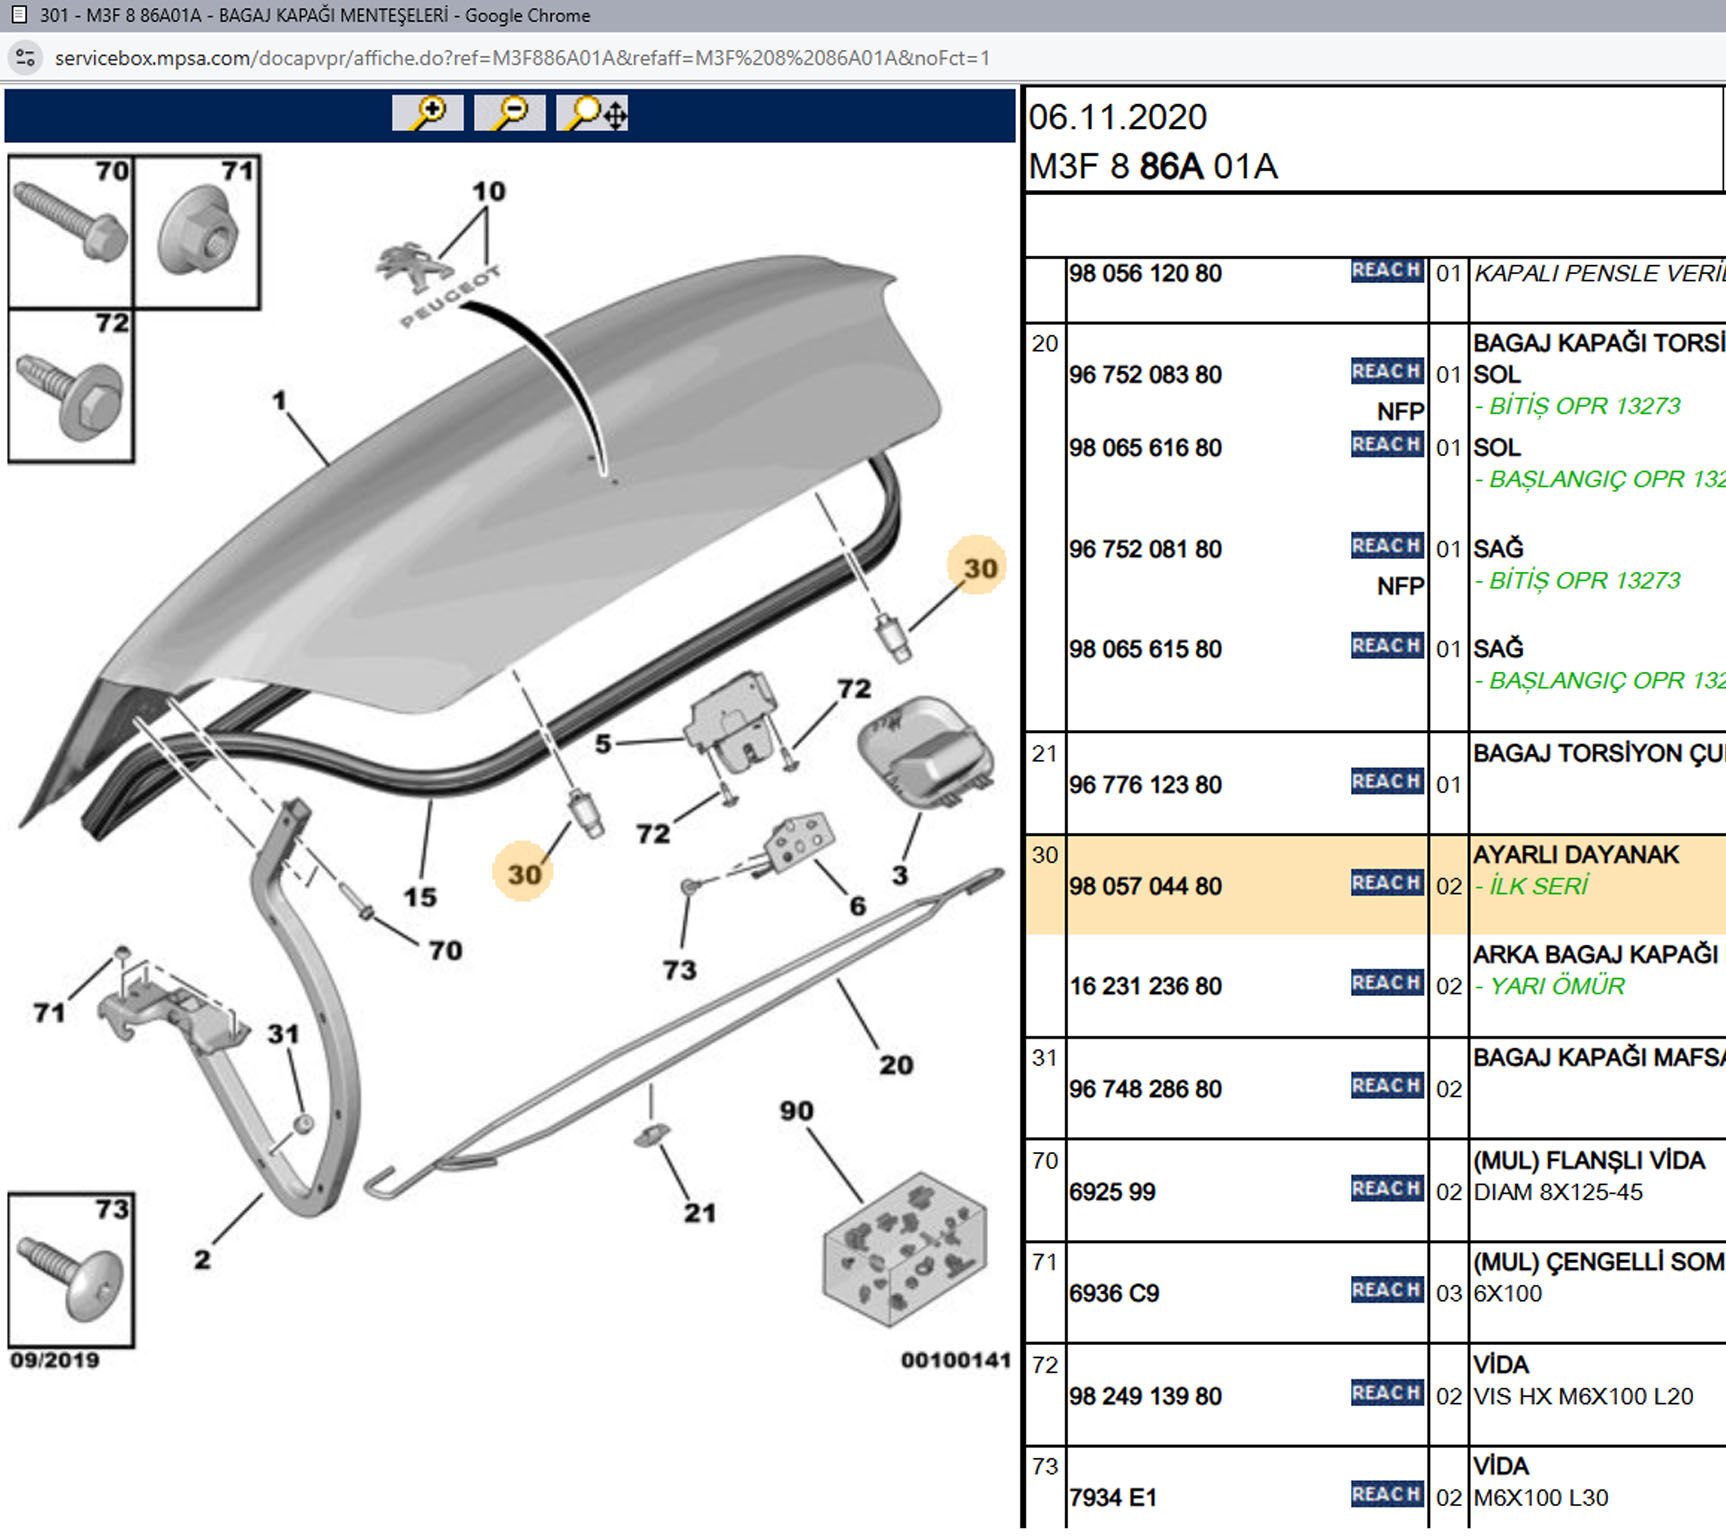Click REACH badge for part 98 057 044 80
Viewport: 1726px width, 1536px height.
coord(1386,883)
